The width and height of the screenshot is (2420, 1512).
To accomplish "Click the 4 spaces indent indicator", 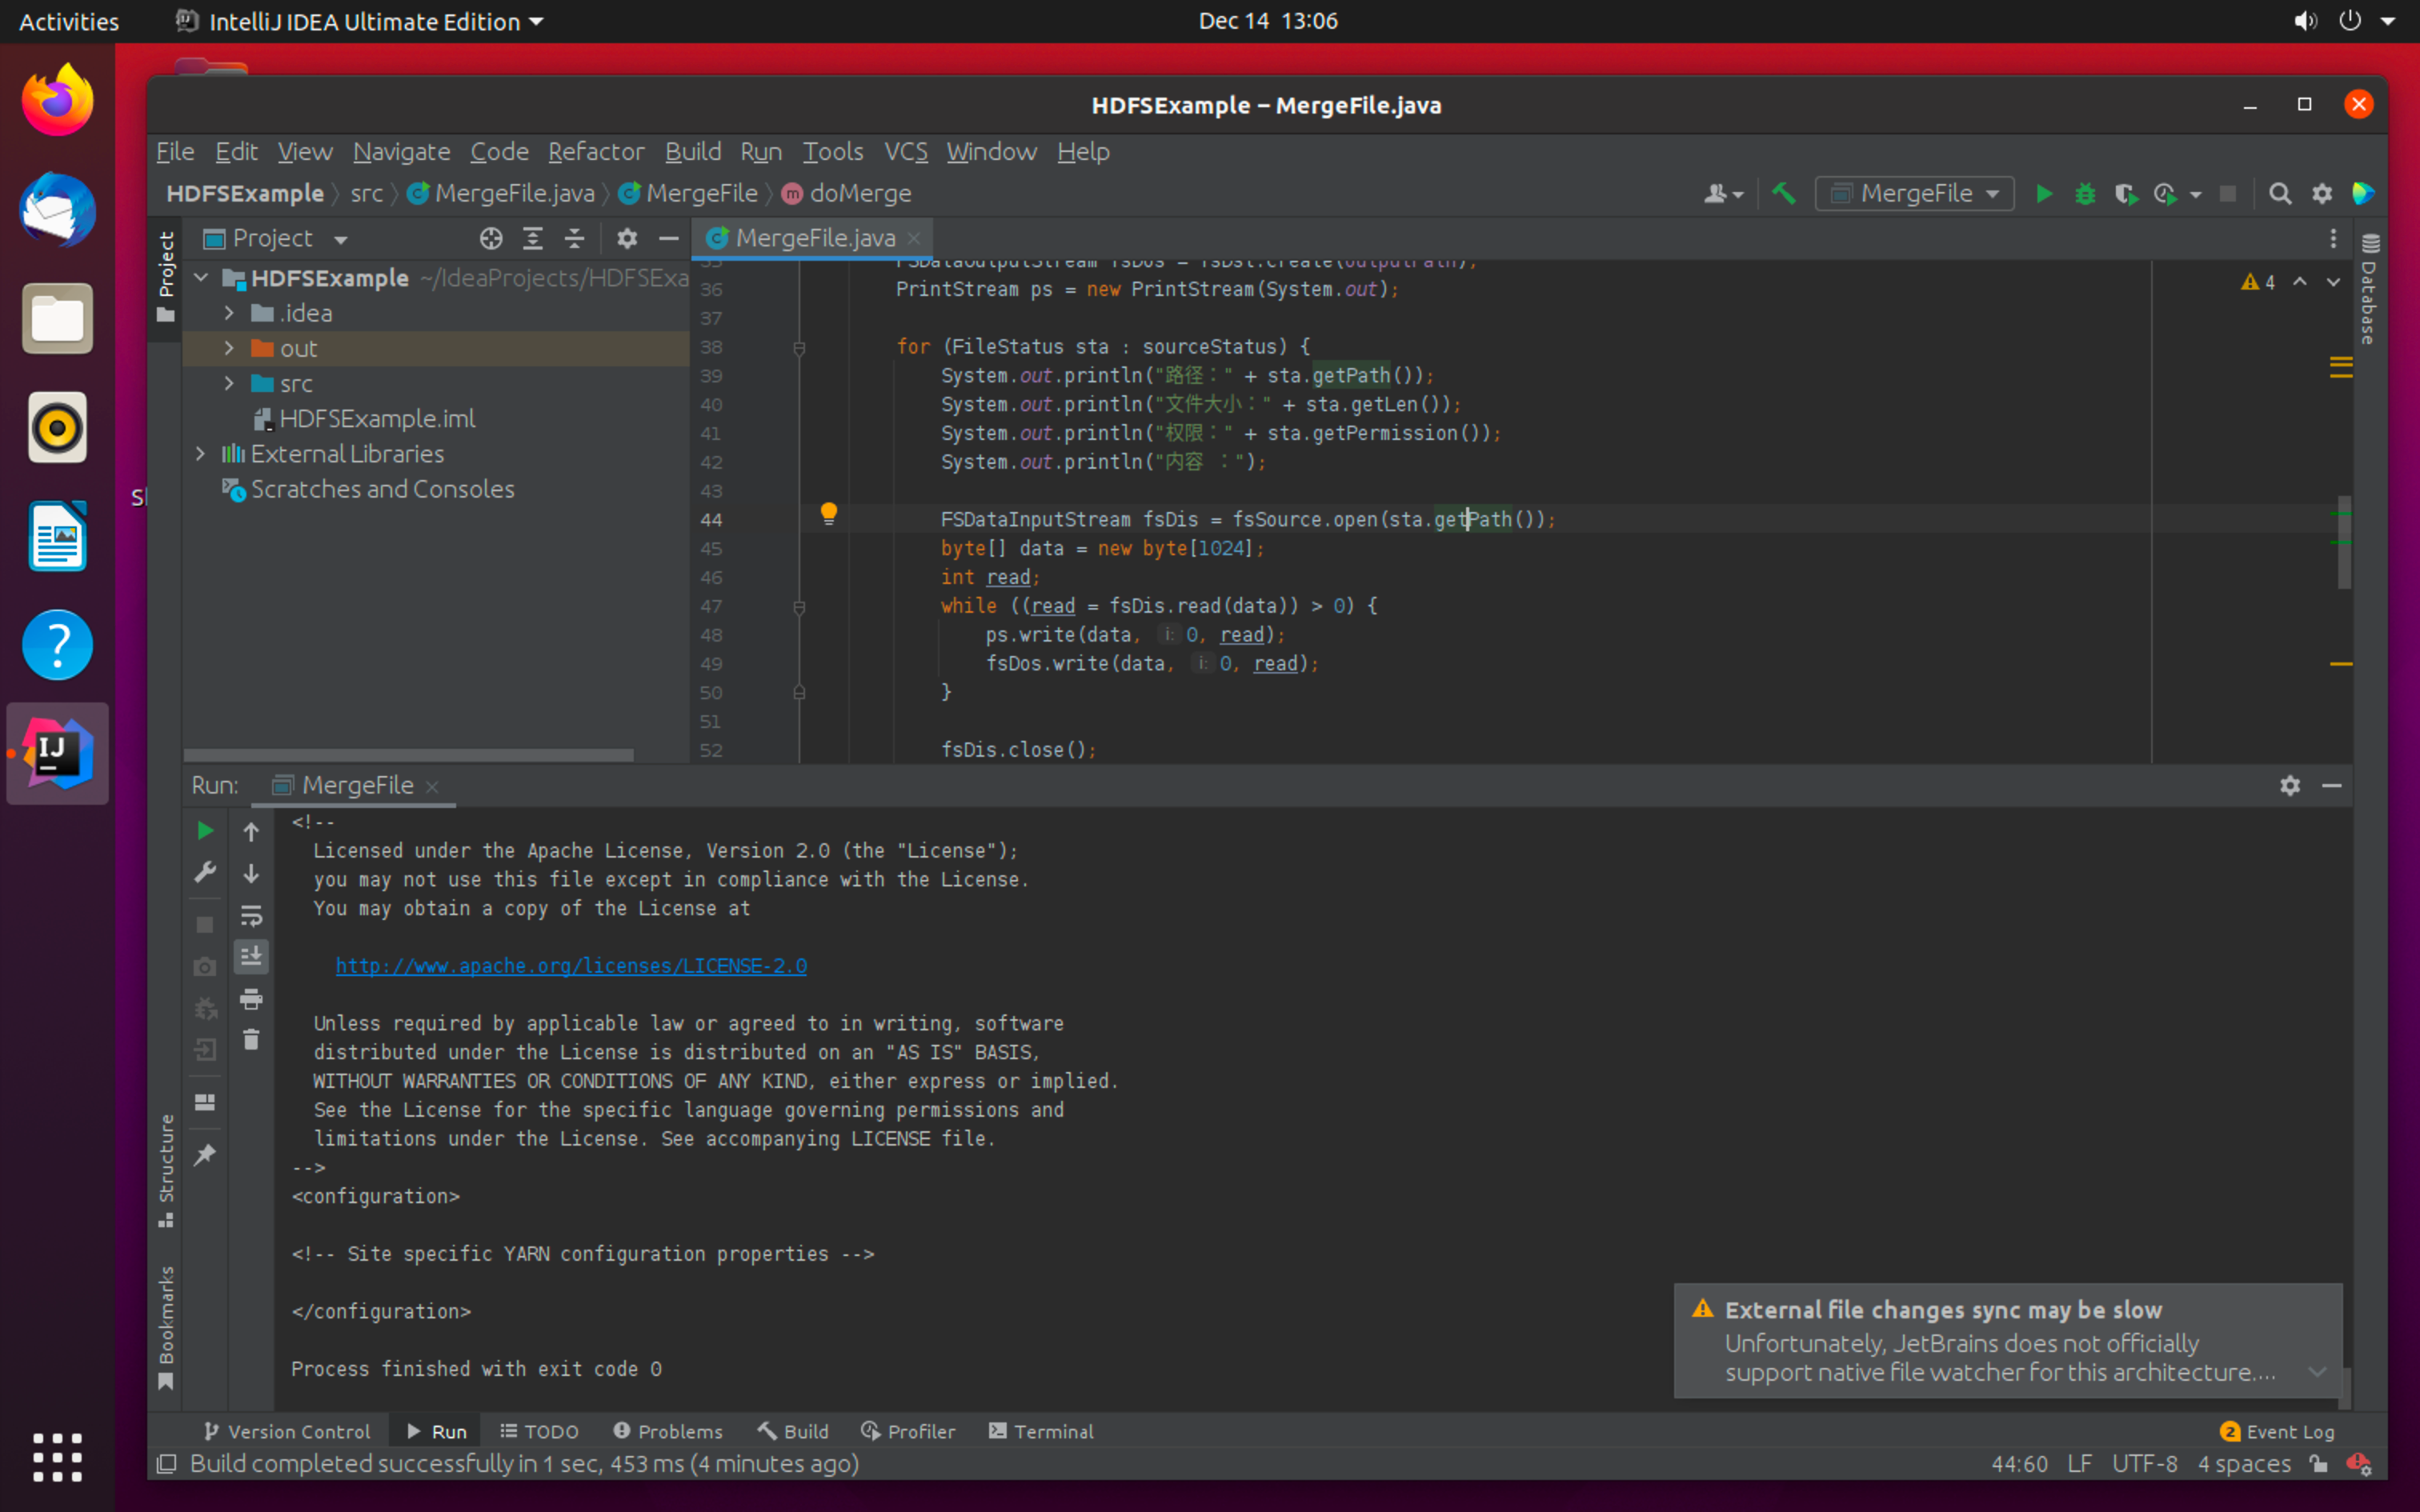I will pos(2244,1464).
